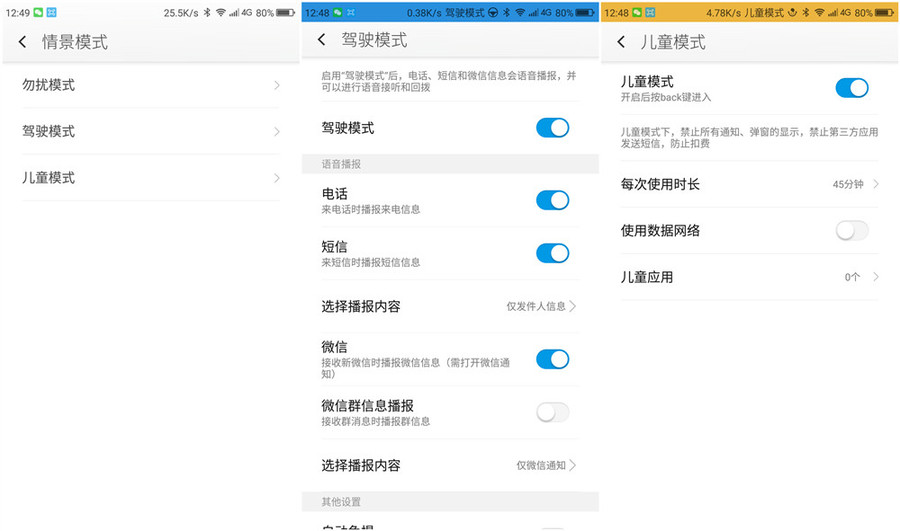Click 开启后按back键进入 hint text

click(x=666, y=97)
